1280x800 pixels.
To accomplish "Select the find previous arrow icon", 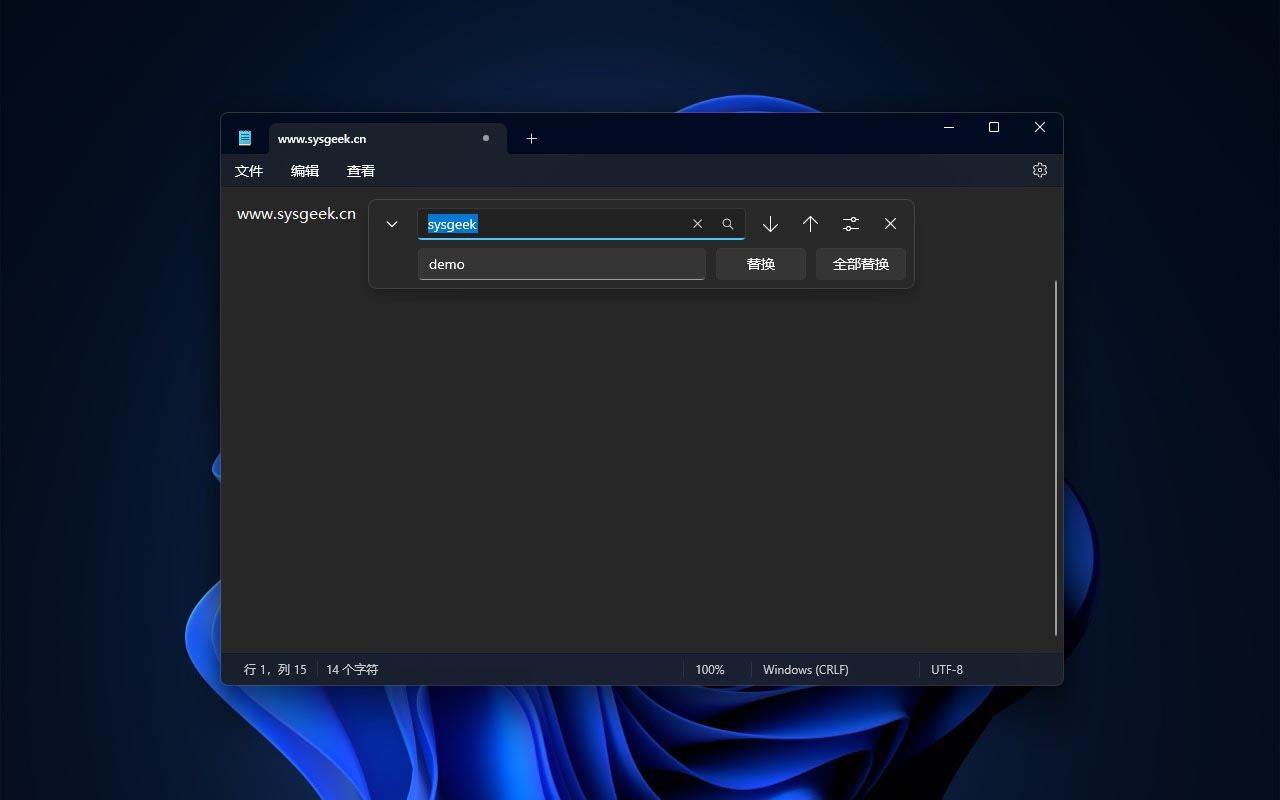I will 810,224.
